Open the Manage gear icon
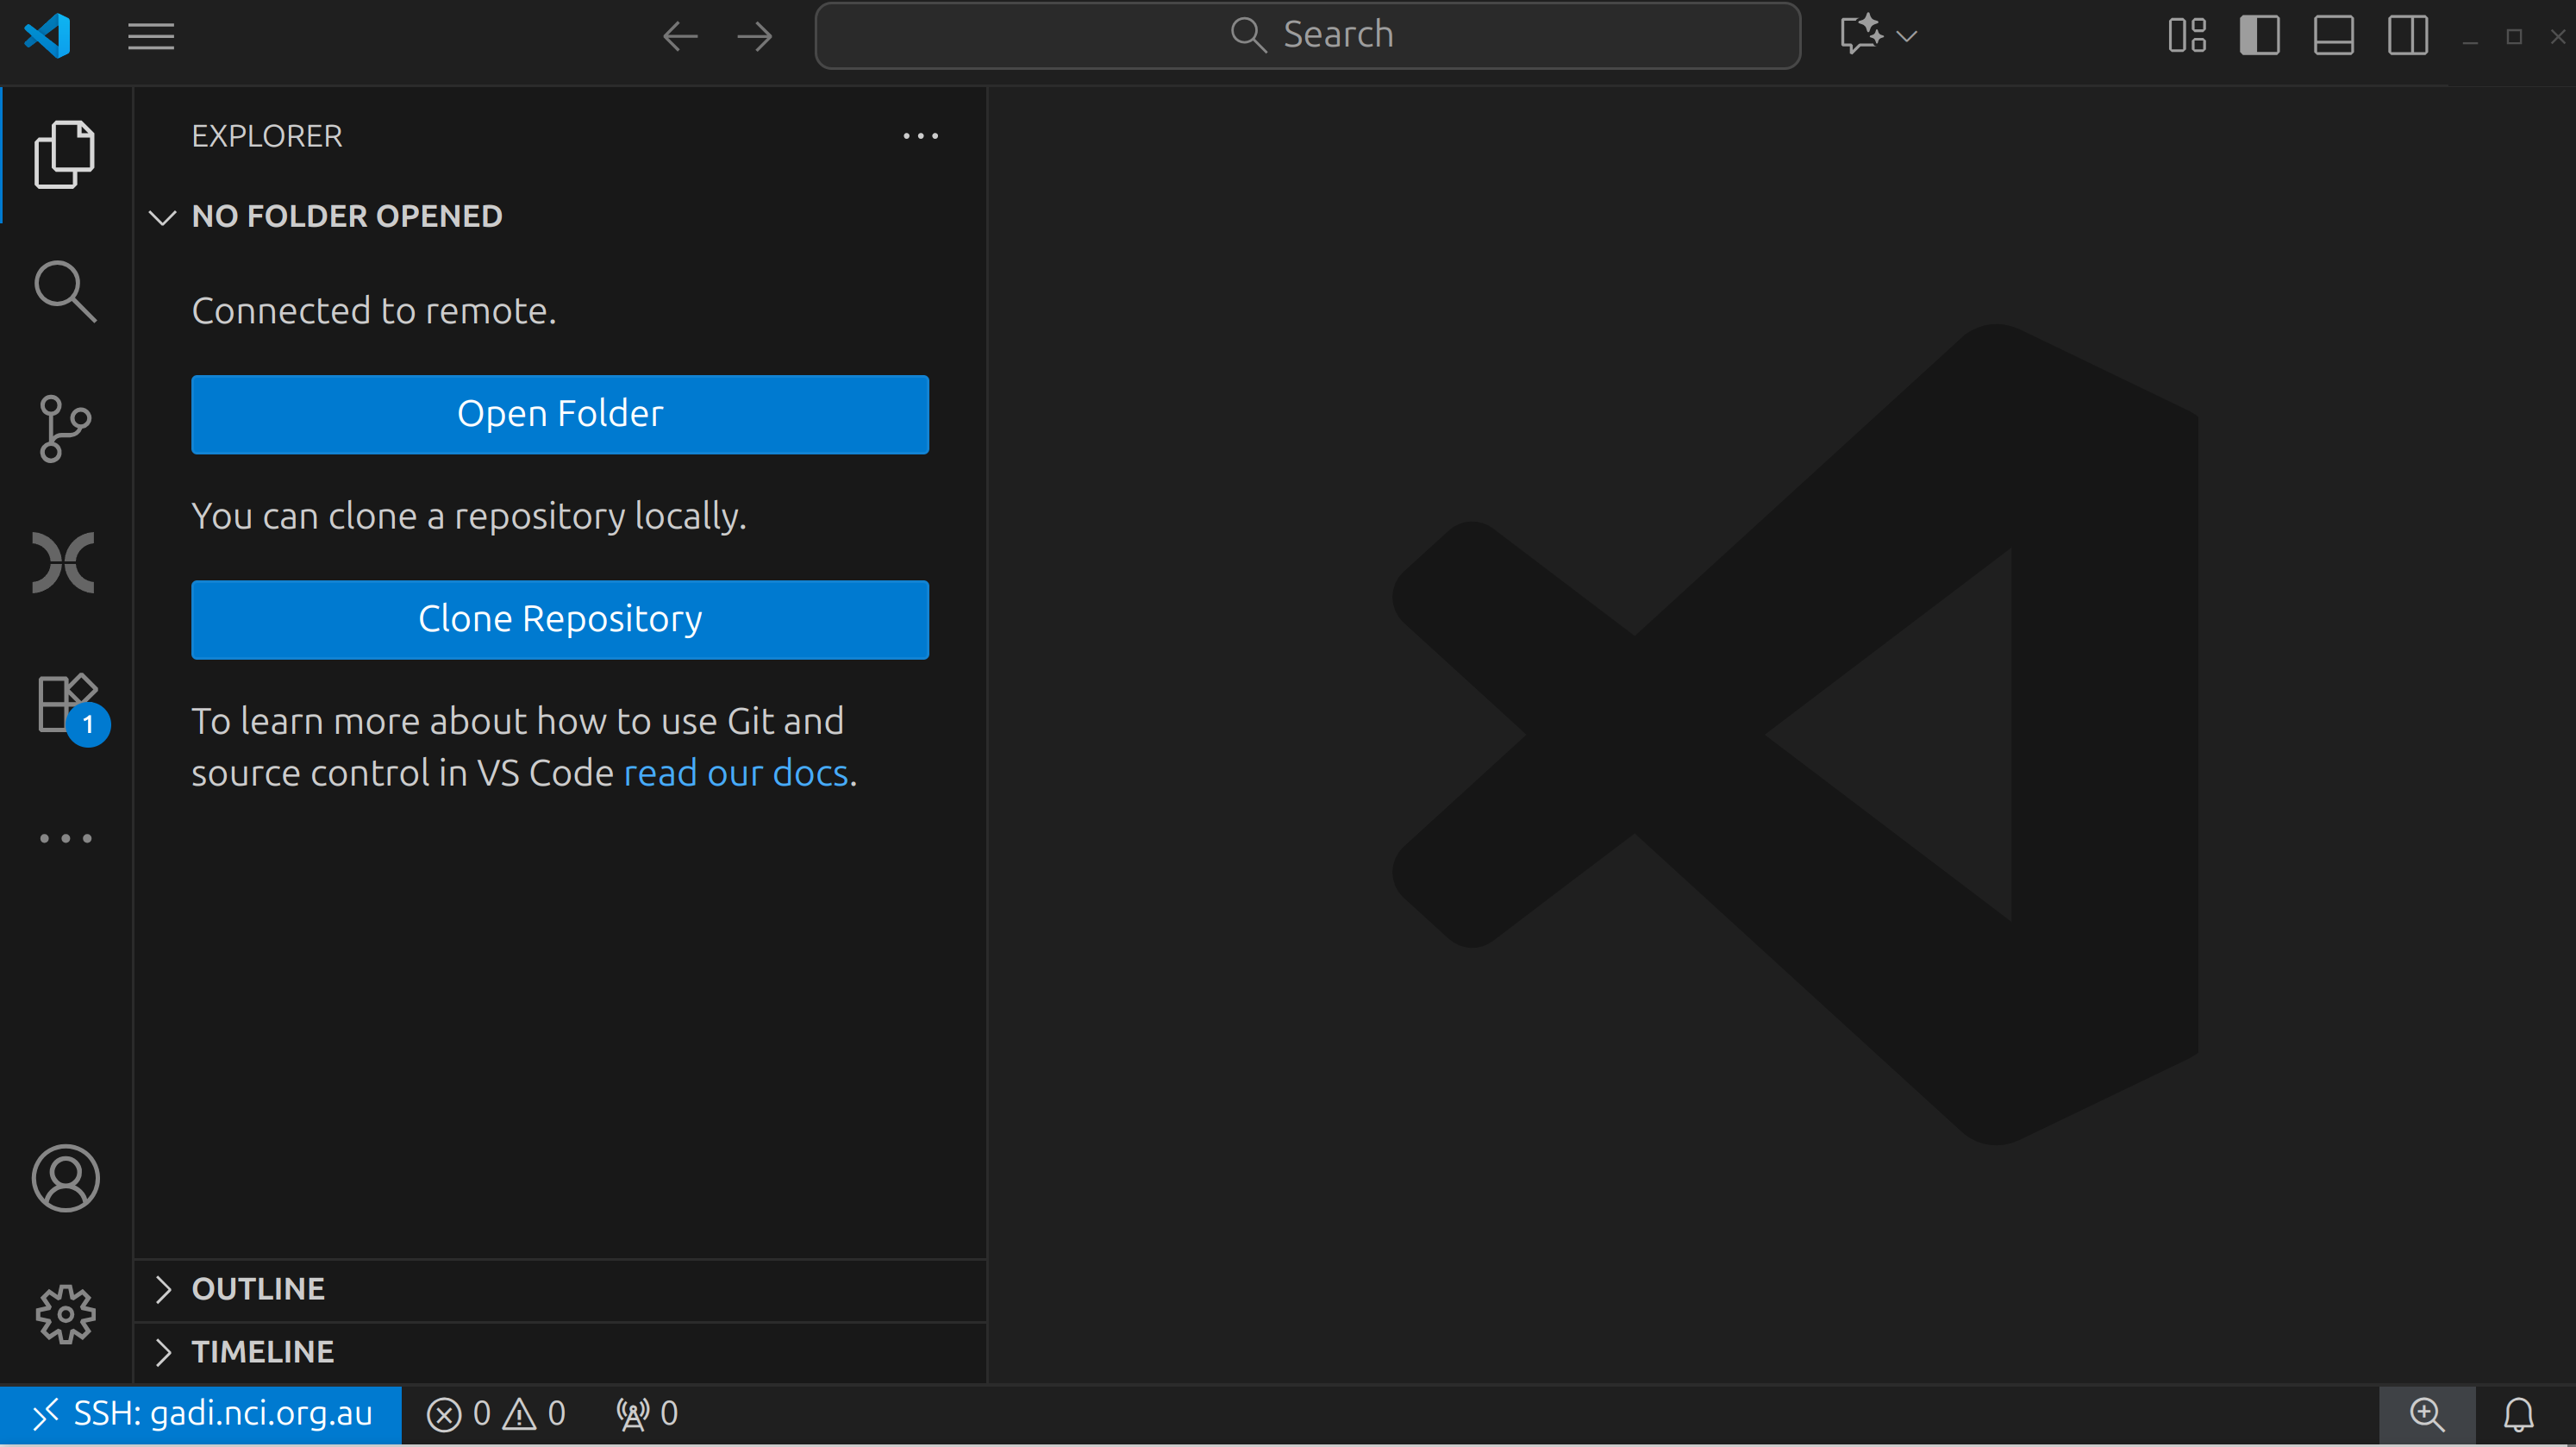This screenshot has width=2576, height=1447. 65,1313
